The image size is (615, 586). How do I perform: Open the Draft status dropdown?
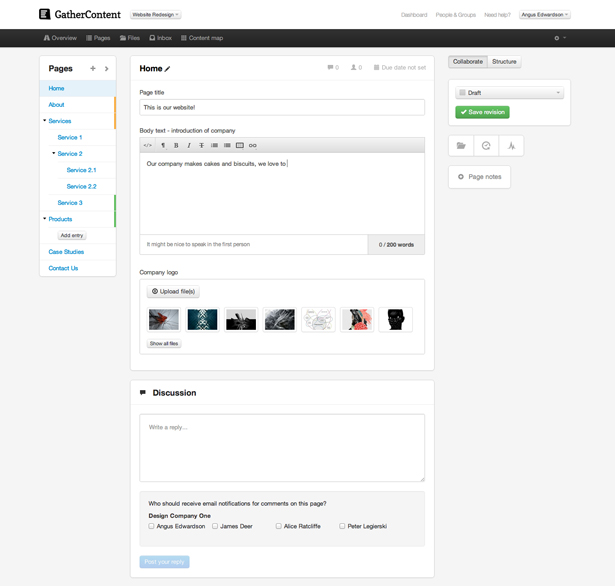509,93
